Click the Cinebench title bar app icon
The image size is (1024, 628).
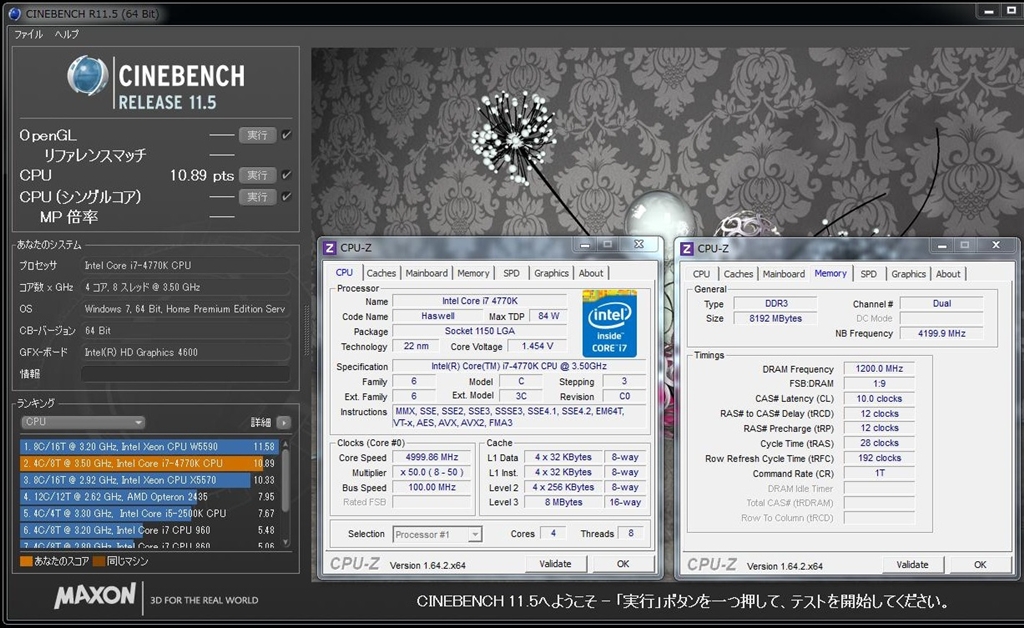pyautogui.click(x=11, y=13)
